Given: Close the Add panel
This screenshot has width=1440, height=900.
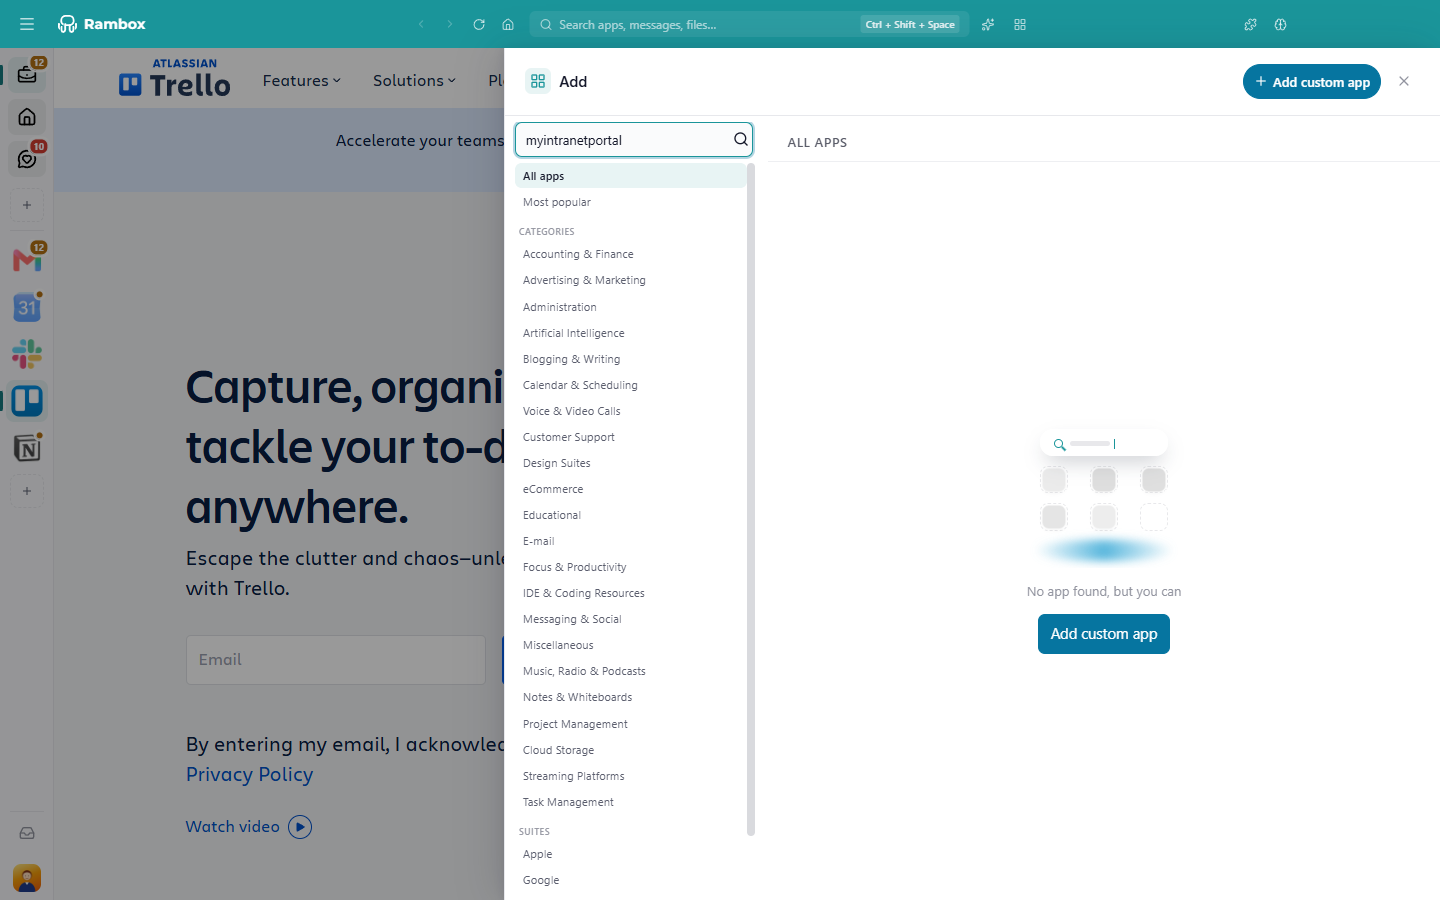Looking at the screenshot, I should tap(1404, 82).
